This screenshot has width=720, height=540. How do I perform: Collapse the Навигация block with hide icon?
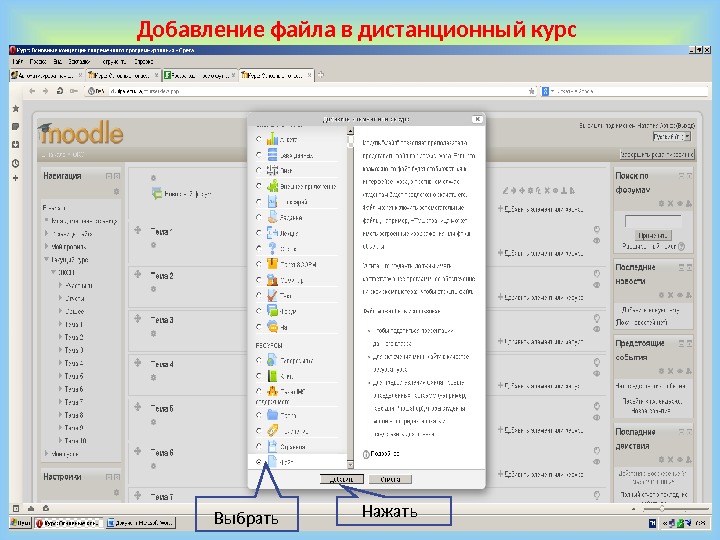click(109, 176)
